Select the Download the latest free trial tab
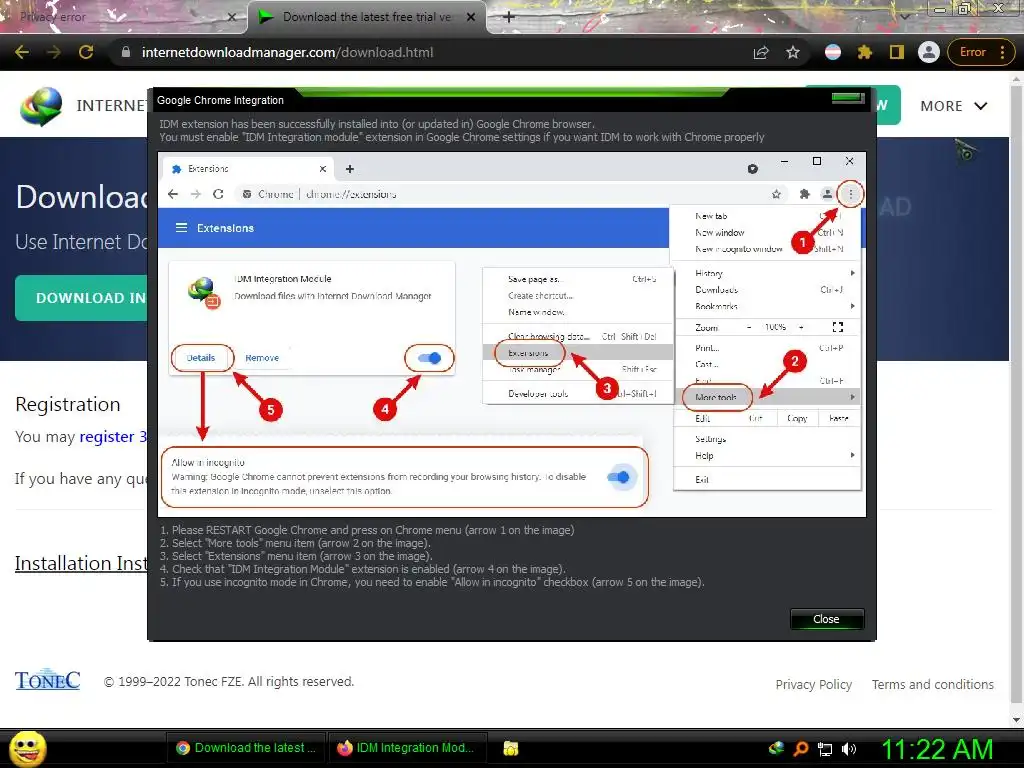Image resolution: width=1024 pixels, height=768 pixels. point(367,18)
